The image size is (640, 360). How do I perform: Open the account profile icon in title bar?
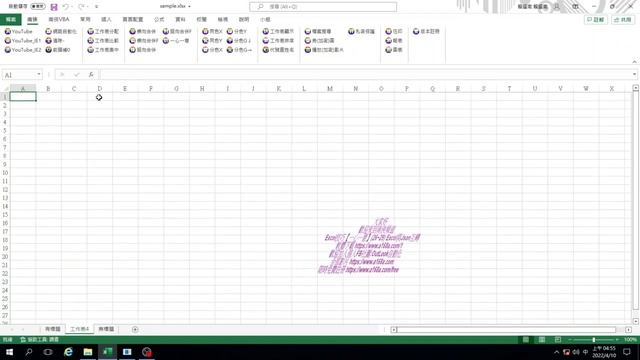(x=557, y=7)
